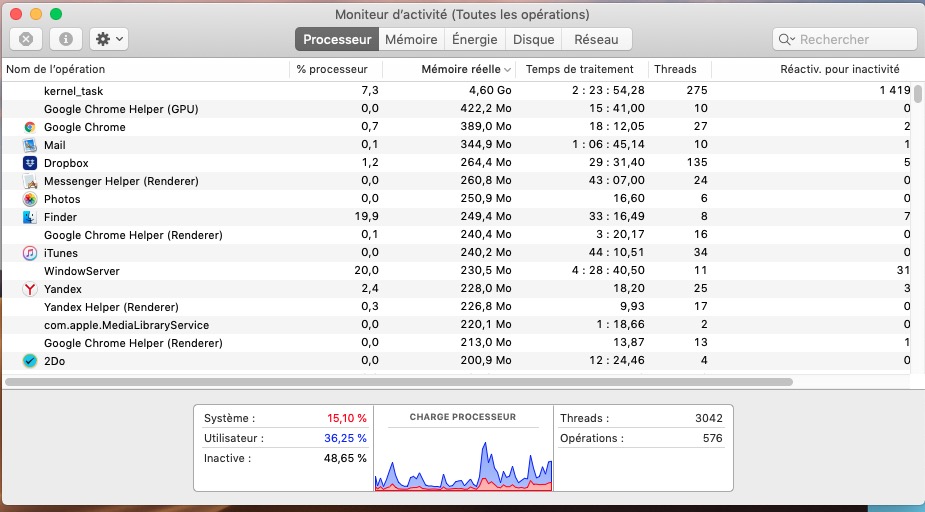
Task: Click kernel_task's 275 threads value
Action: (697, 90)
